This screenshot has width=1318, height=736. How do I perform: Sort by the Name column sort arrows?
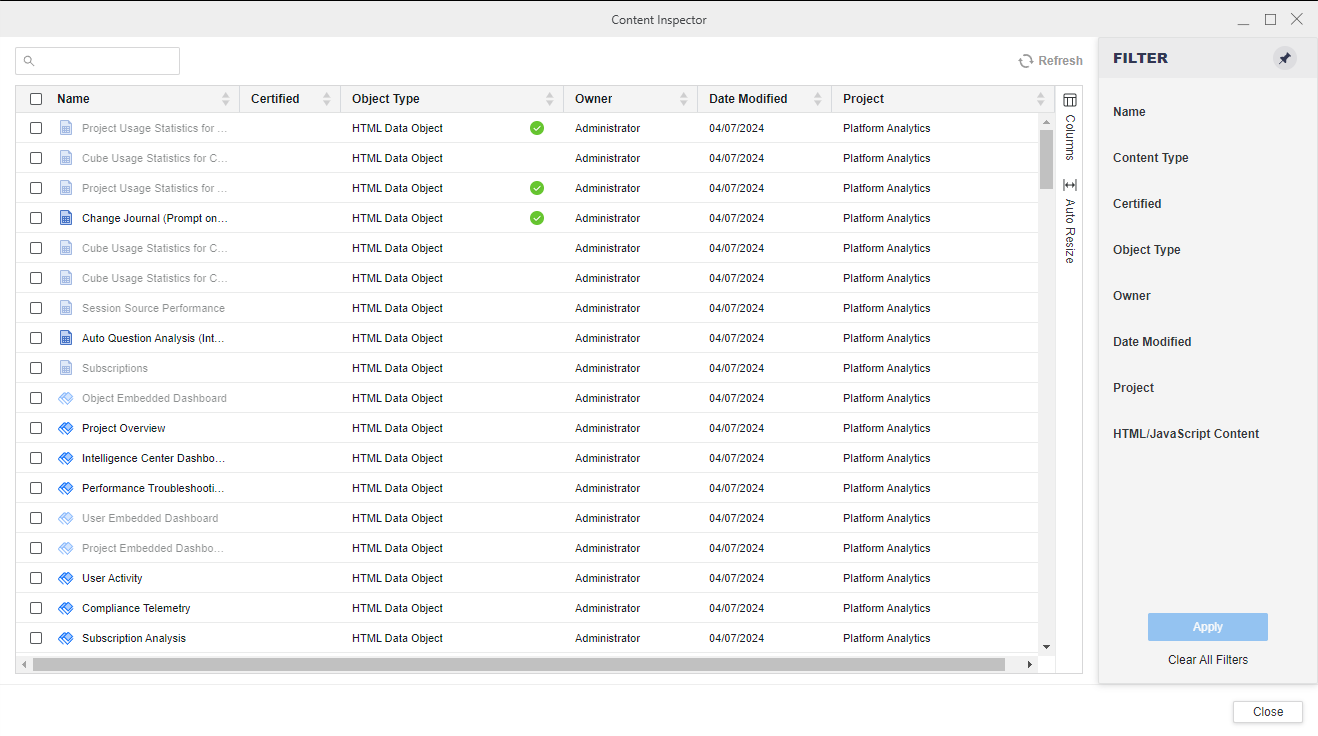[x=225, y=99]
